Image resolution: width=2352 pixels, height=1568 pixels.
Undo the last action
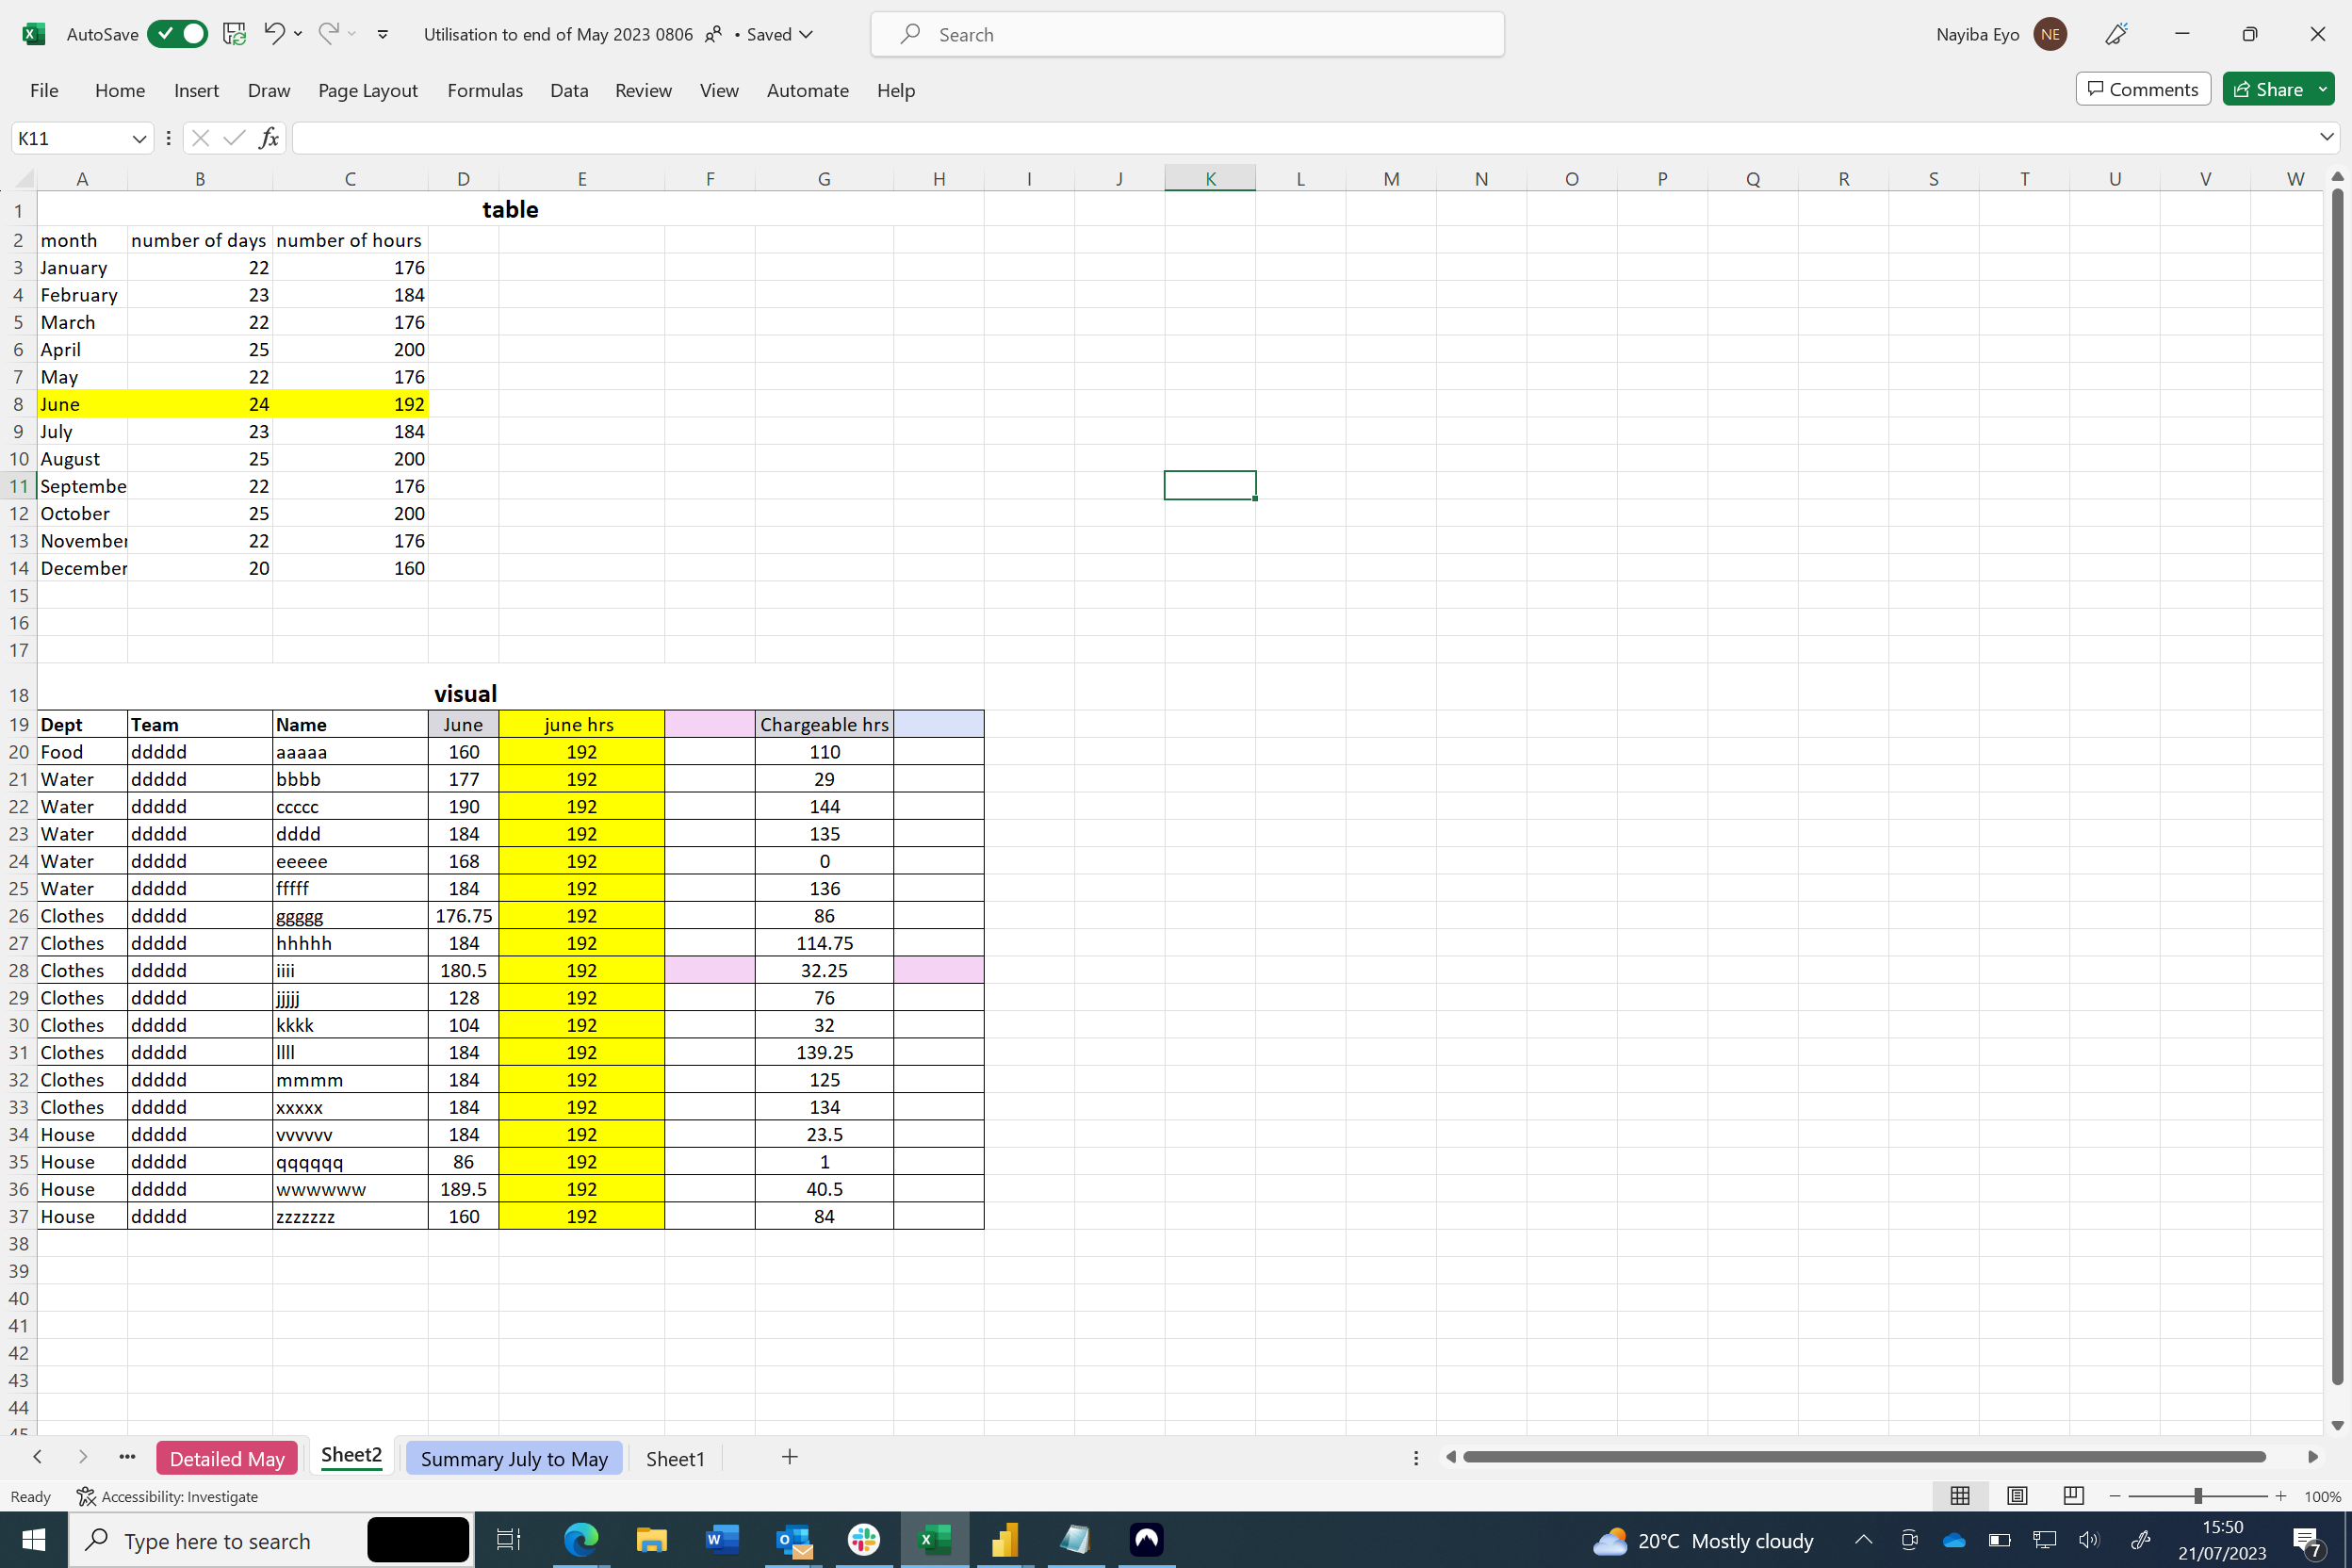tap(272, 33)
